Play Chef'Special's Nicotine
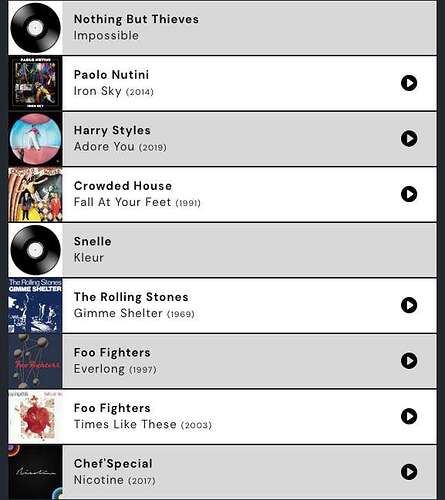The height and width of the screenshot is (500, 445). [x=409, y=472]
